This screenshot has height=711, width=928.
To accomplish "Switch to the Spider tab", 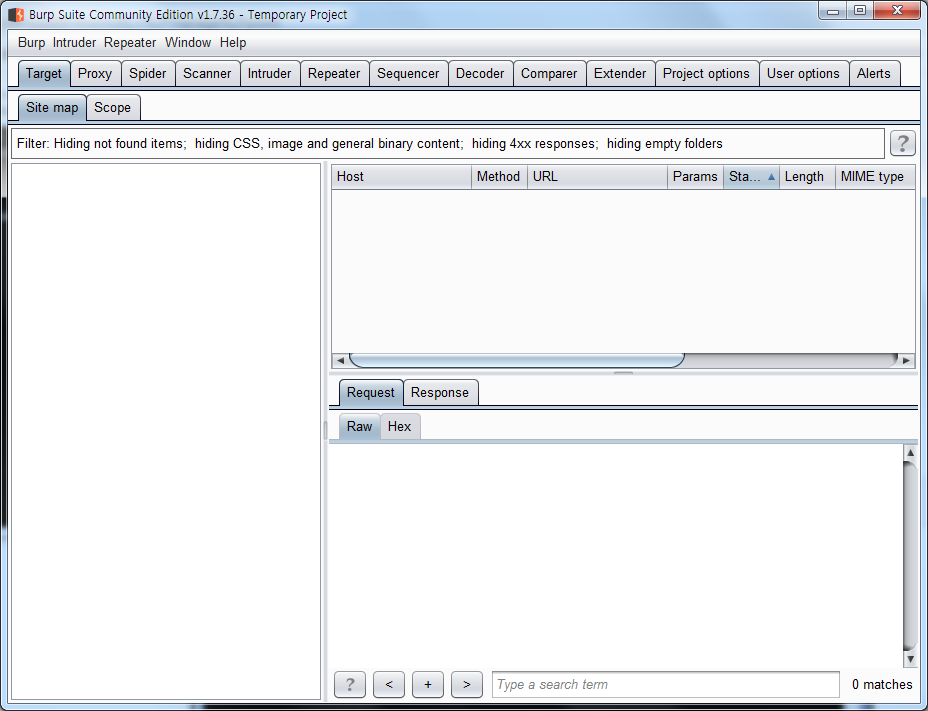I will coord(147,73).
